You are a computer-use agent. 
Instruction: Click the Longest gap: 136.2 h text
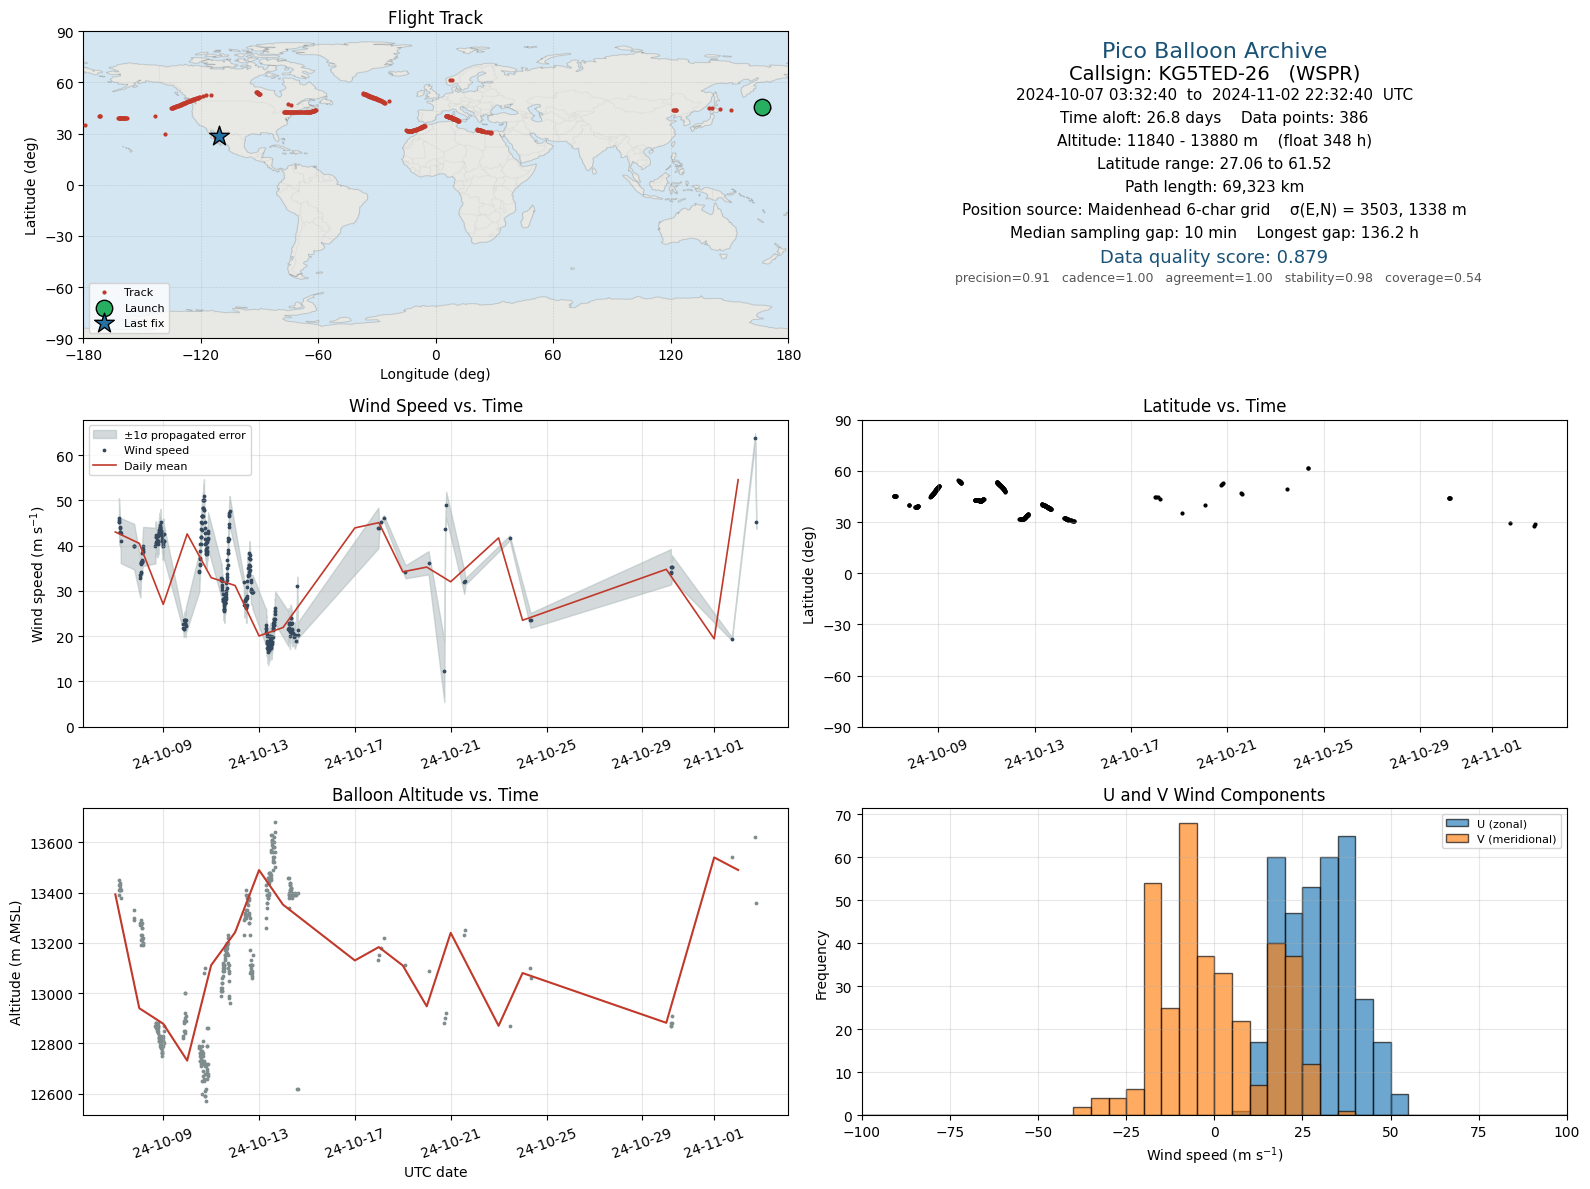(x=1338, y=233)
